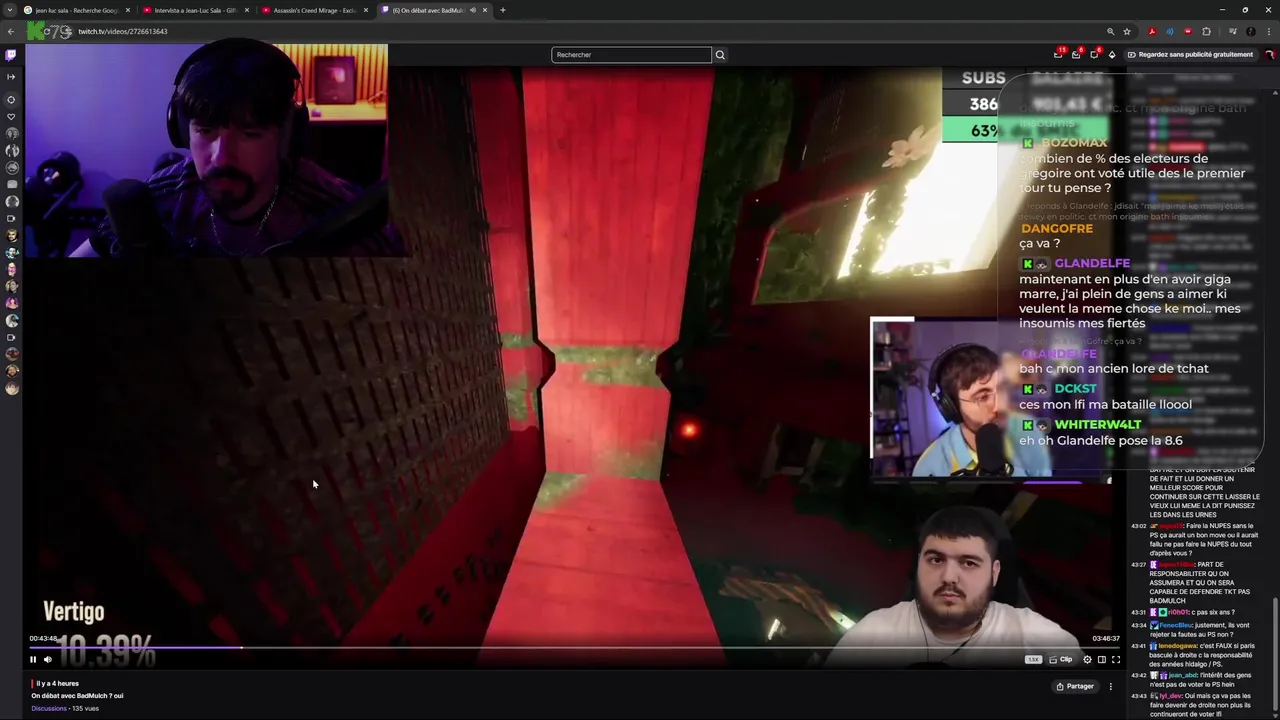The width and height of the screenshot is (1280, 720).
Task: Mute the video player volume
Action: pos(47,659)
